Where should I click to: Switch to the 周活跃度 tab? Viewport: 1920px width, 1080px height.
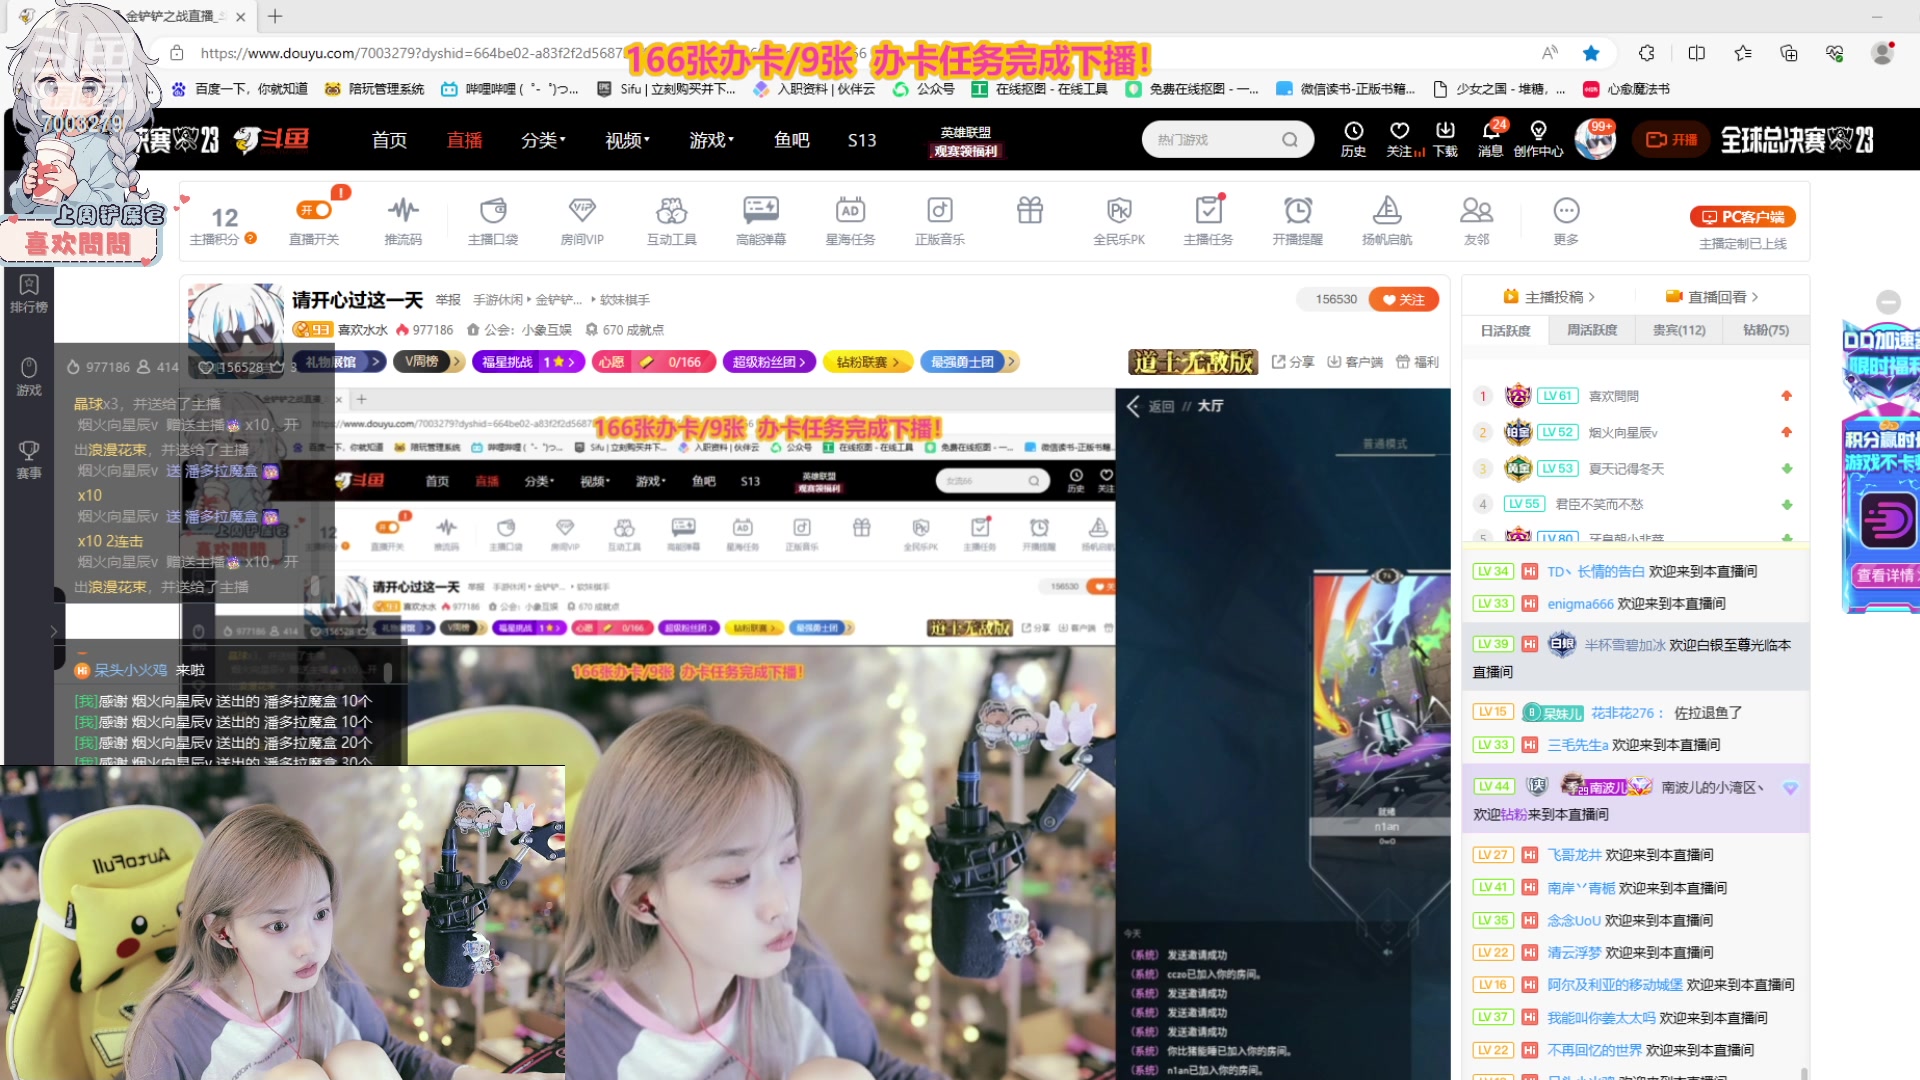coord(1592,330)
